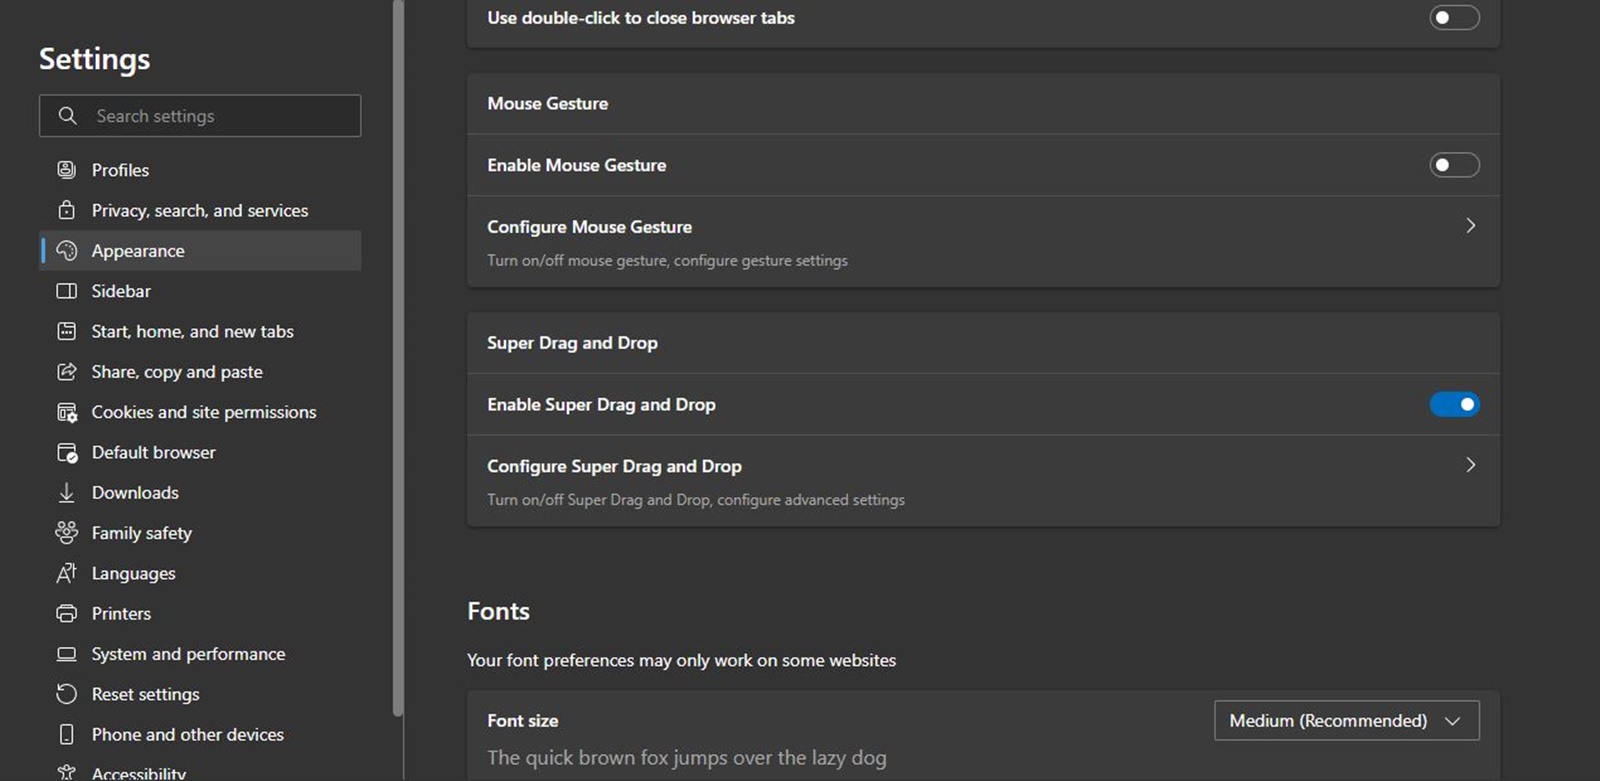This screenshot has height=781, width=1600.
Task: Click the Profiles icon in sidebar
Action: tap(66, 169)
